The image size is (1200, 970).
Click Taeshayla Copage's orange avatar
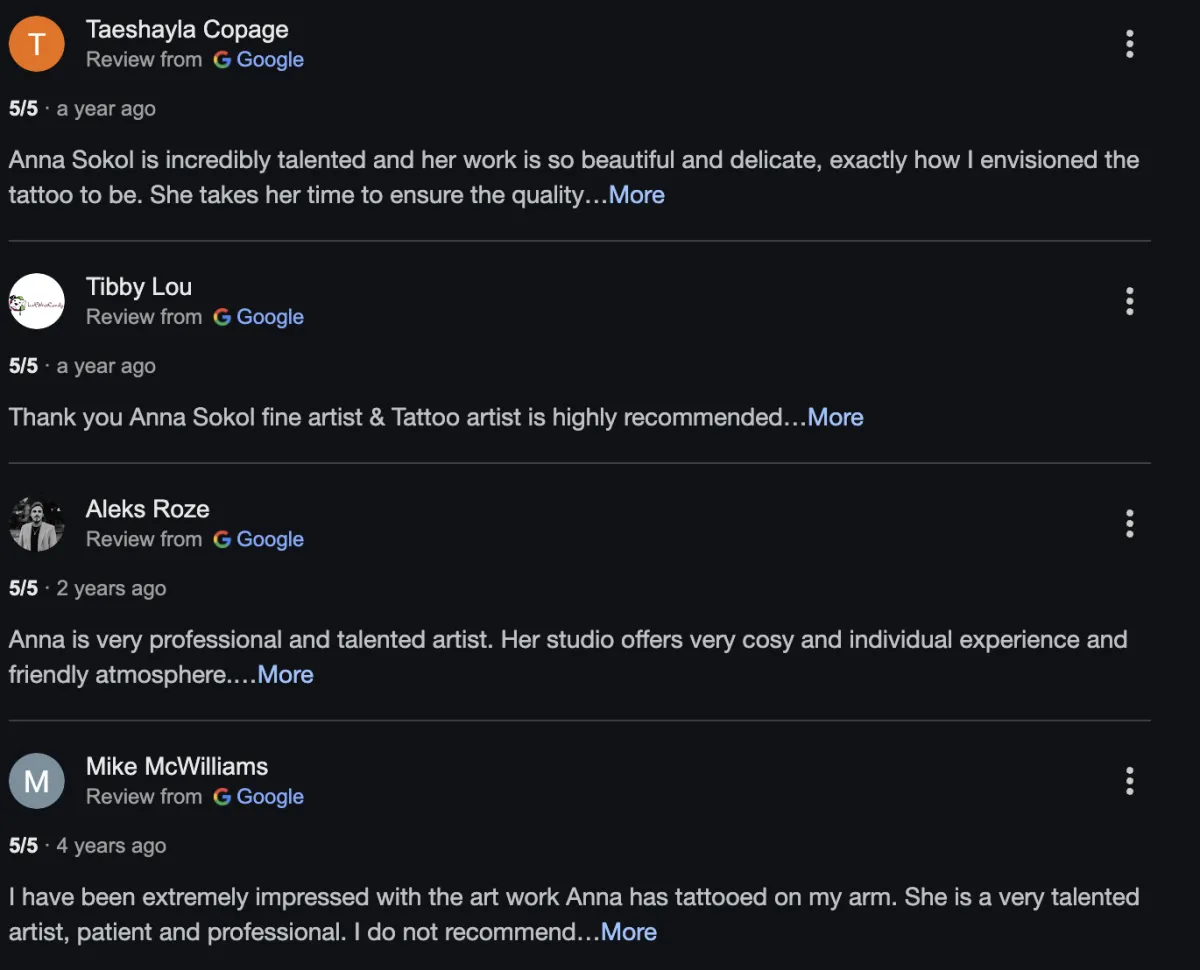click(37, 44)
